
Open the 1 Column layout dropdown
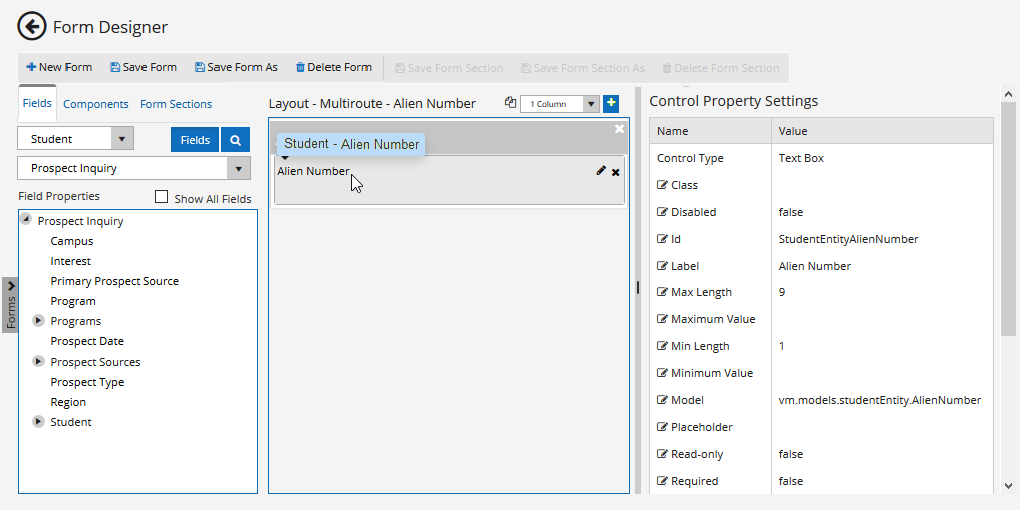coord(590,104)
